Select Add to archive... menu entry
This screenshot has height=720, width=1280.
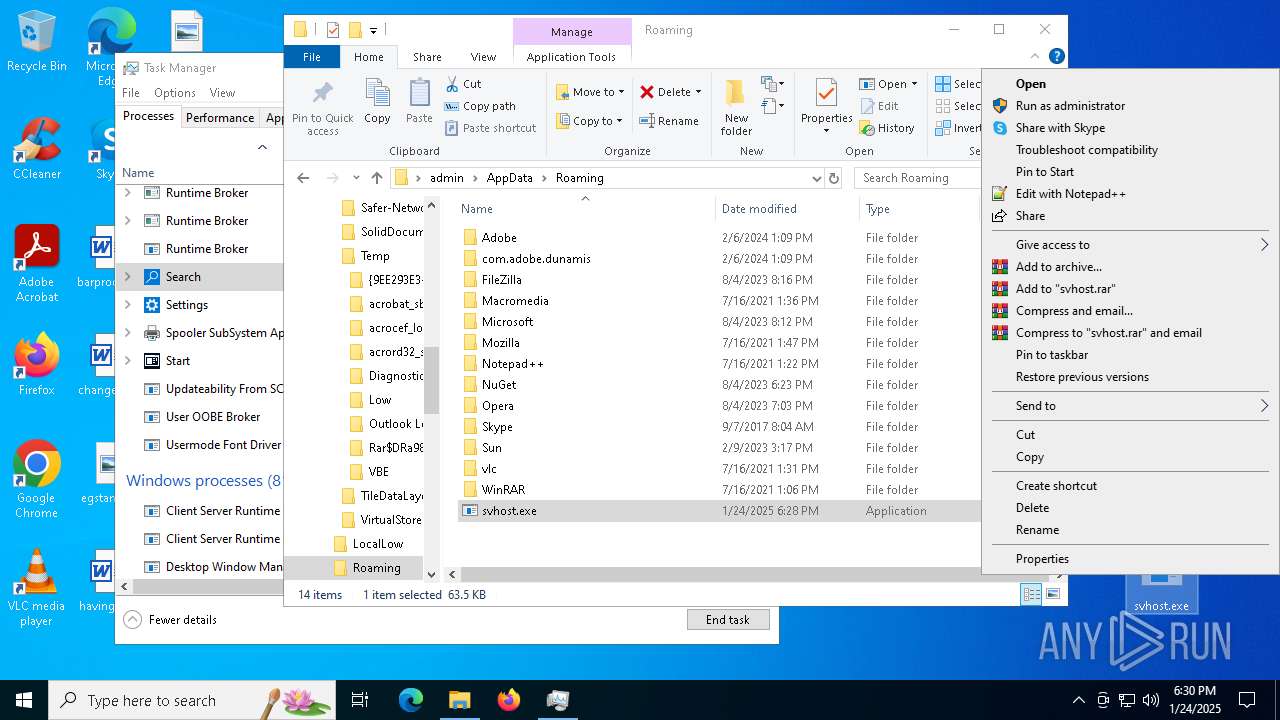pos(1058,267)
